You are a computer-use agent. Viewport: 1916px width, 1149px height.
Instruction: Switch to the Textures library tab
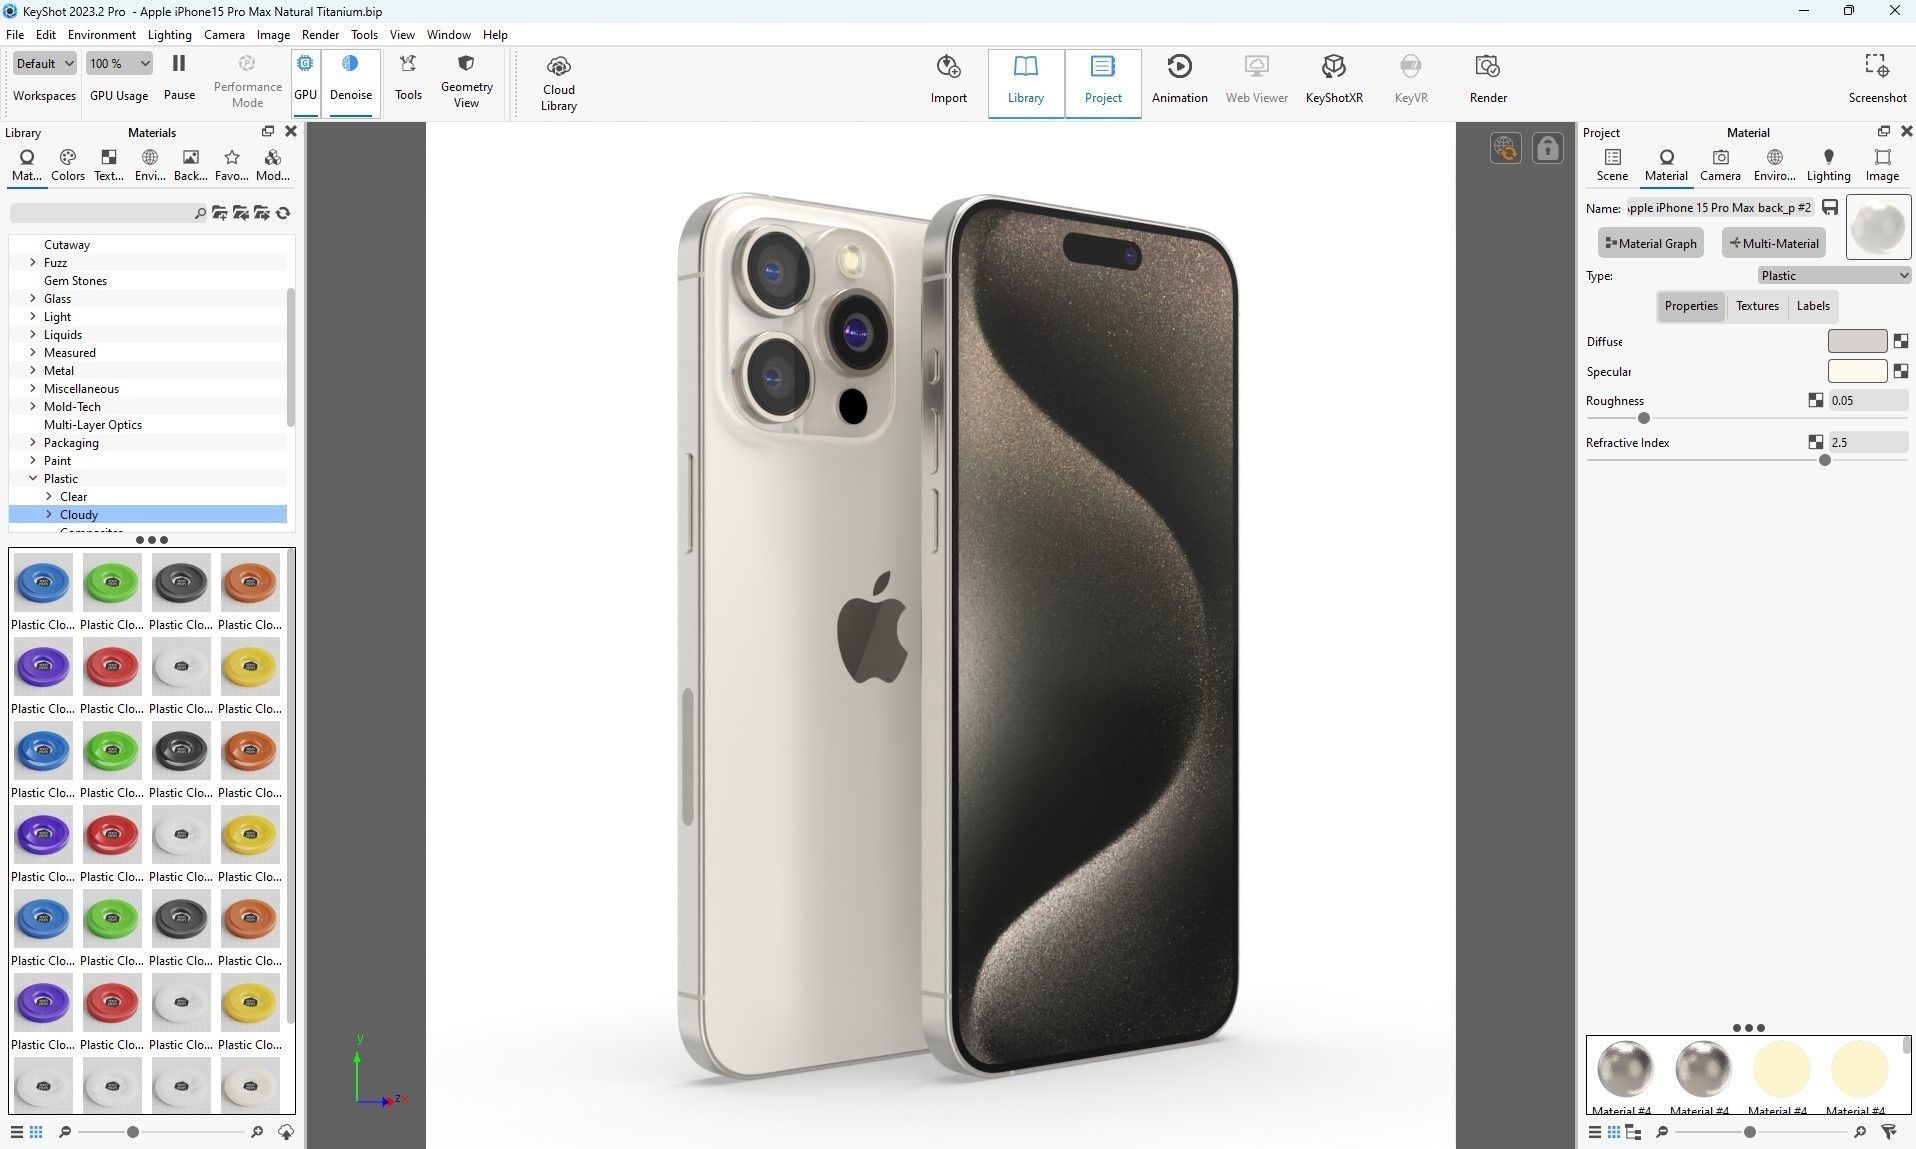coord(109,165)
